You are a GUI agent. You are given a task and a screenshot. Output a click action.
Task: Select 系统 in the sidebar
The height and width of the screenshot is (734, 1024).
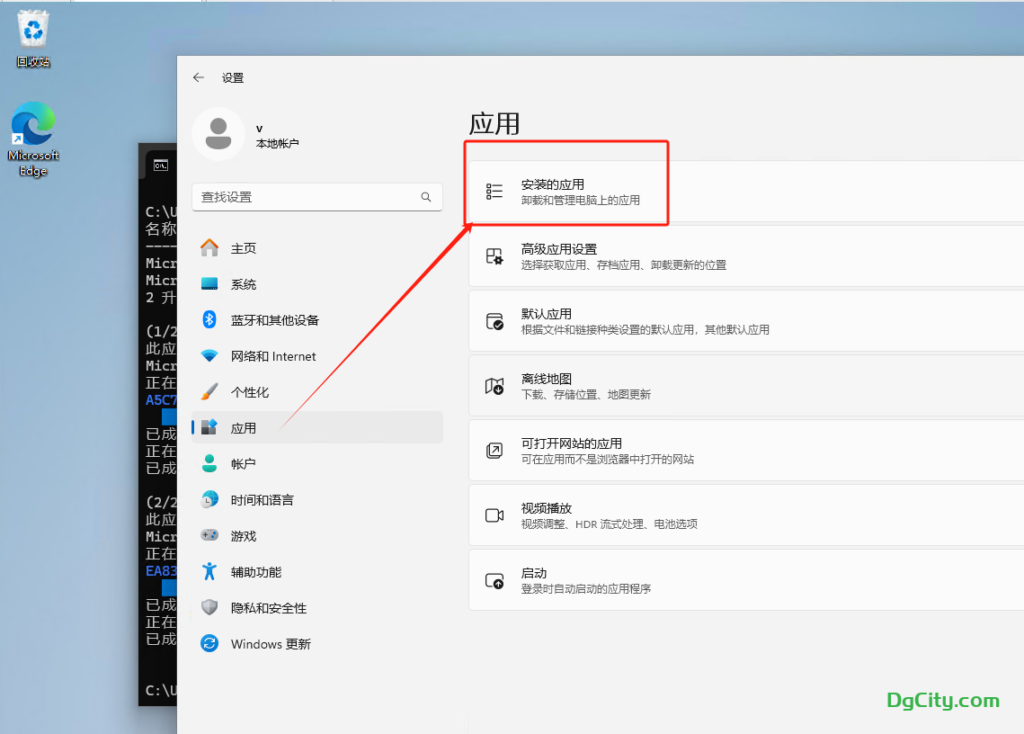(x=243, y=284)
